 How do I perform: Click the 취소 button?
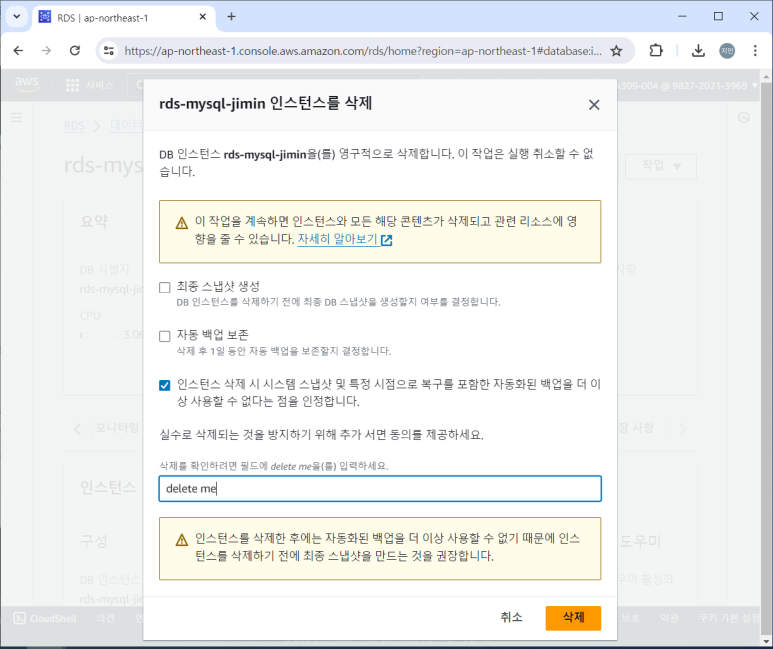511,618
